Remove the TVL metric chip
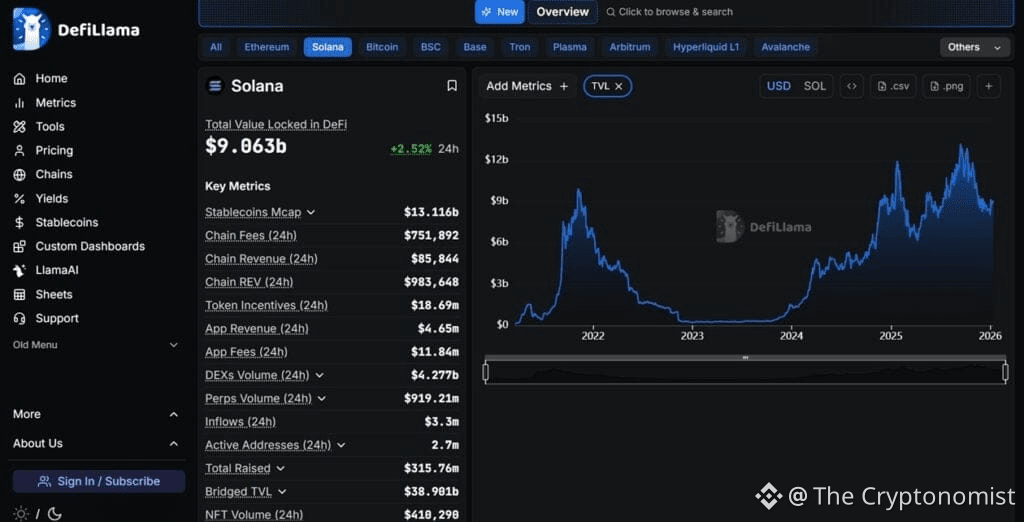Viewport: 1024px width, 522px height. pyautogui.click(x=619, y=86)
